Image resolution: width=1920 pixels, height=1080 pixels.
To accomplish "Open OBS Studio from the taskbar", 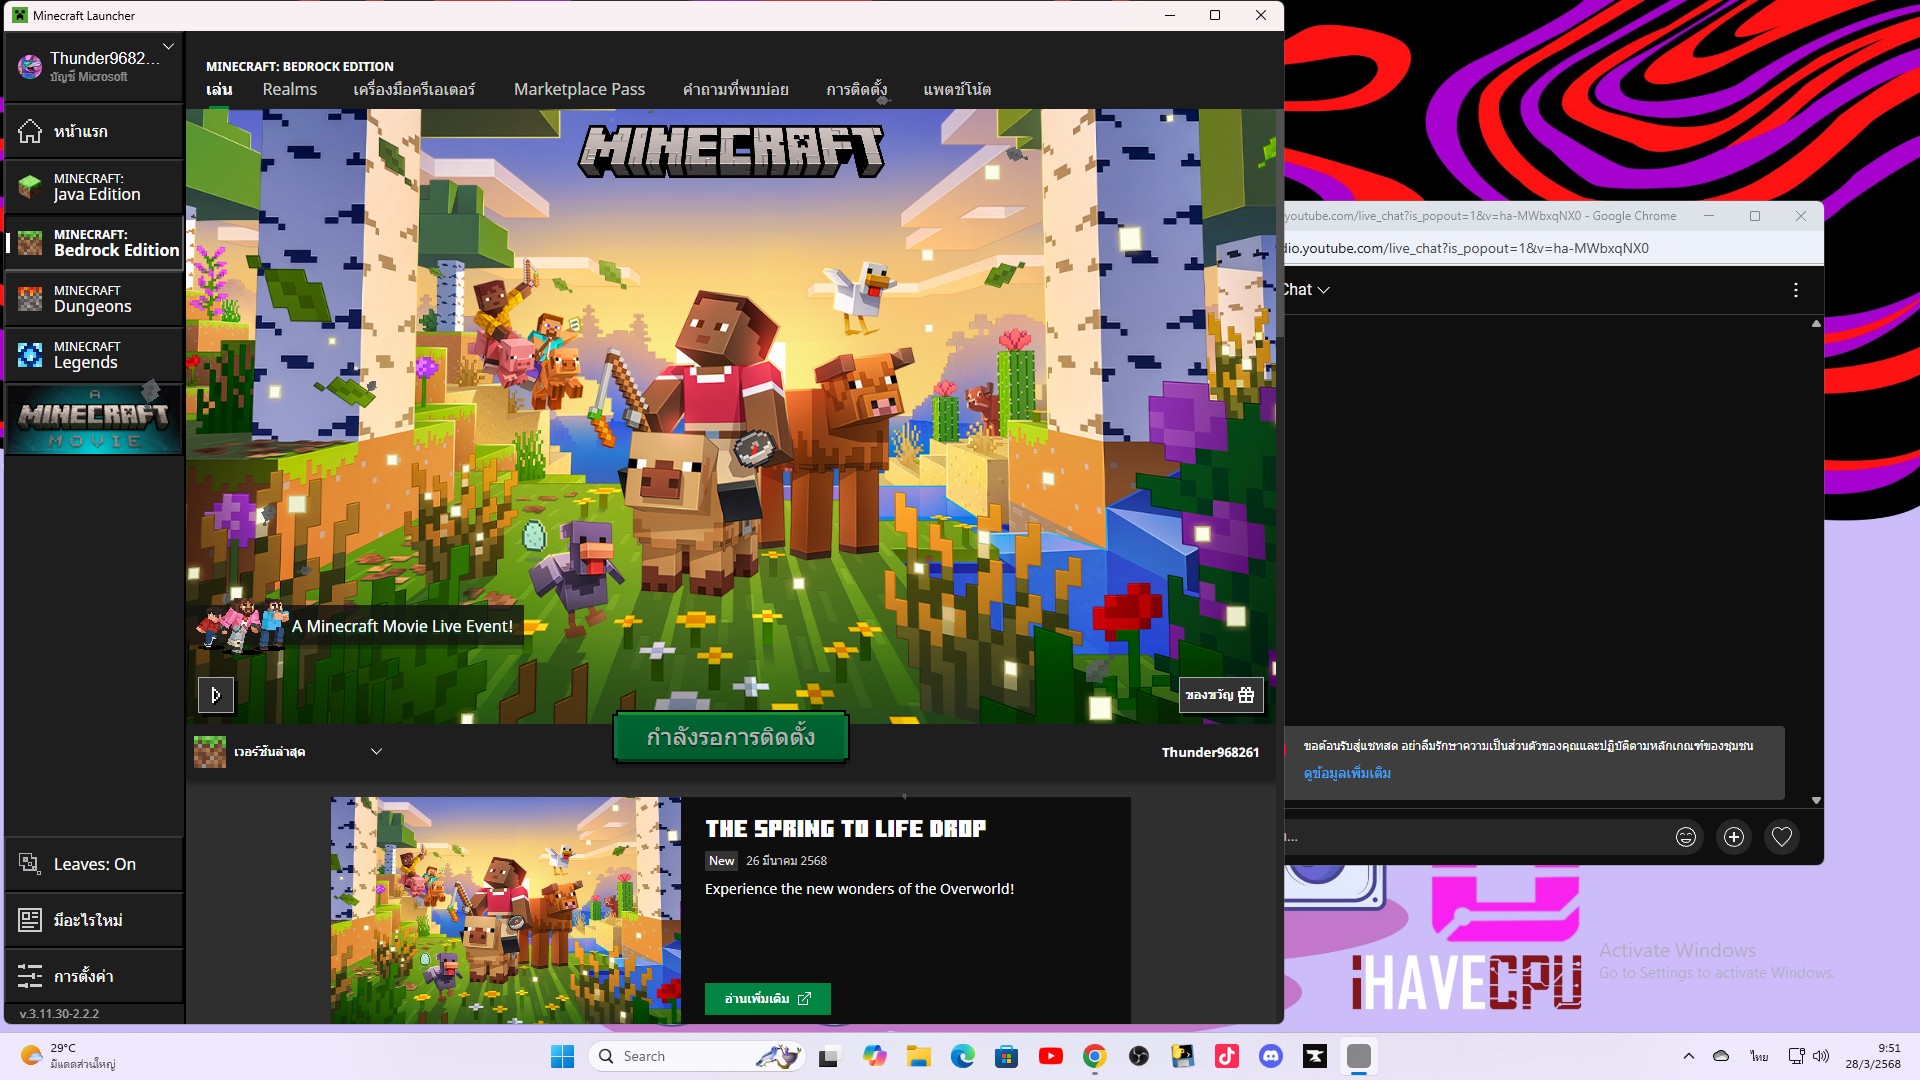I will 1139,1056.
